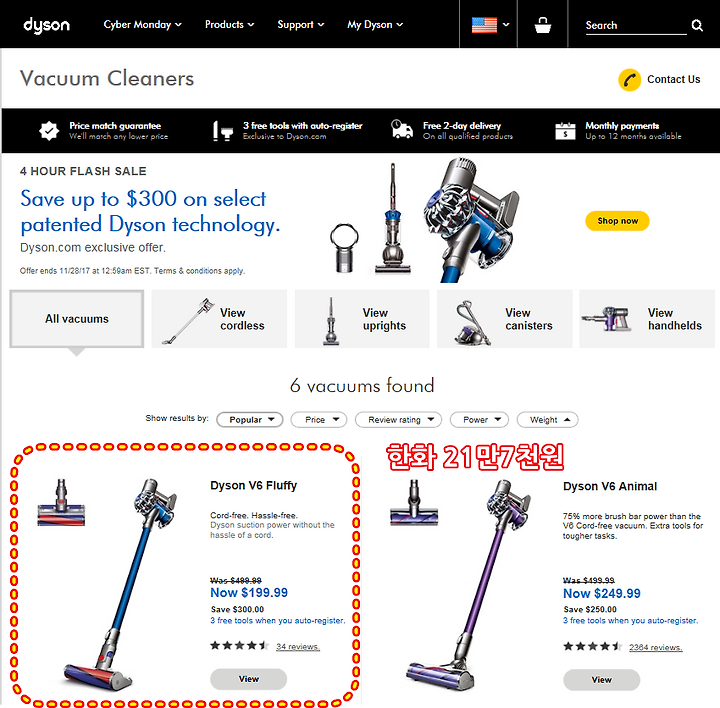Click the US flag country icon

coord(484,25)
